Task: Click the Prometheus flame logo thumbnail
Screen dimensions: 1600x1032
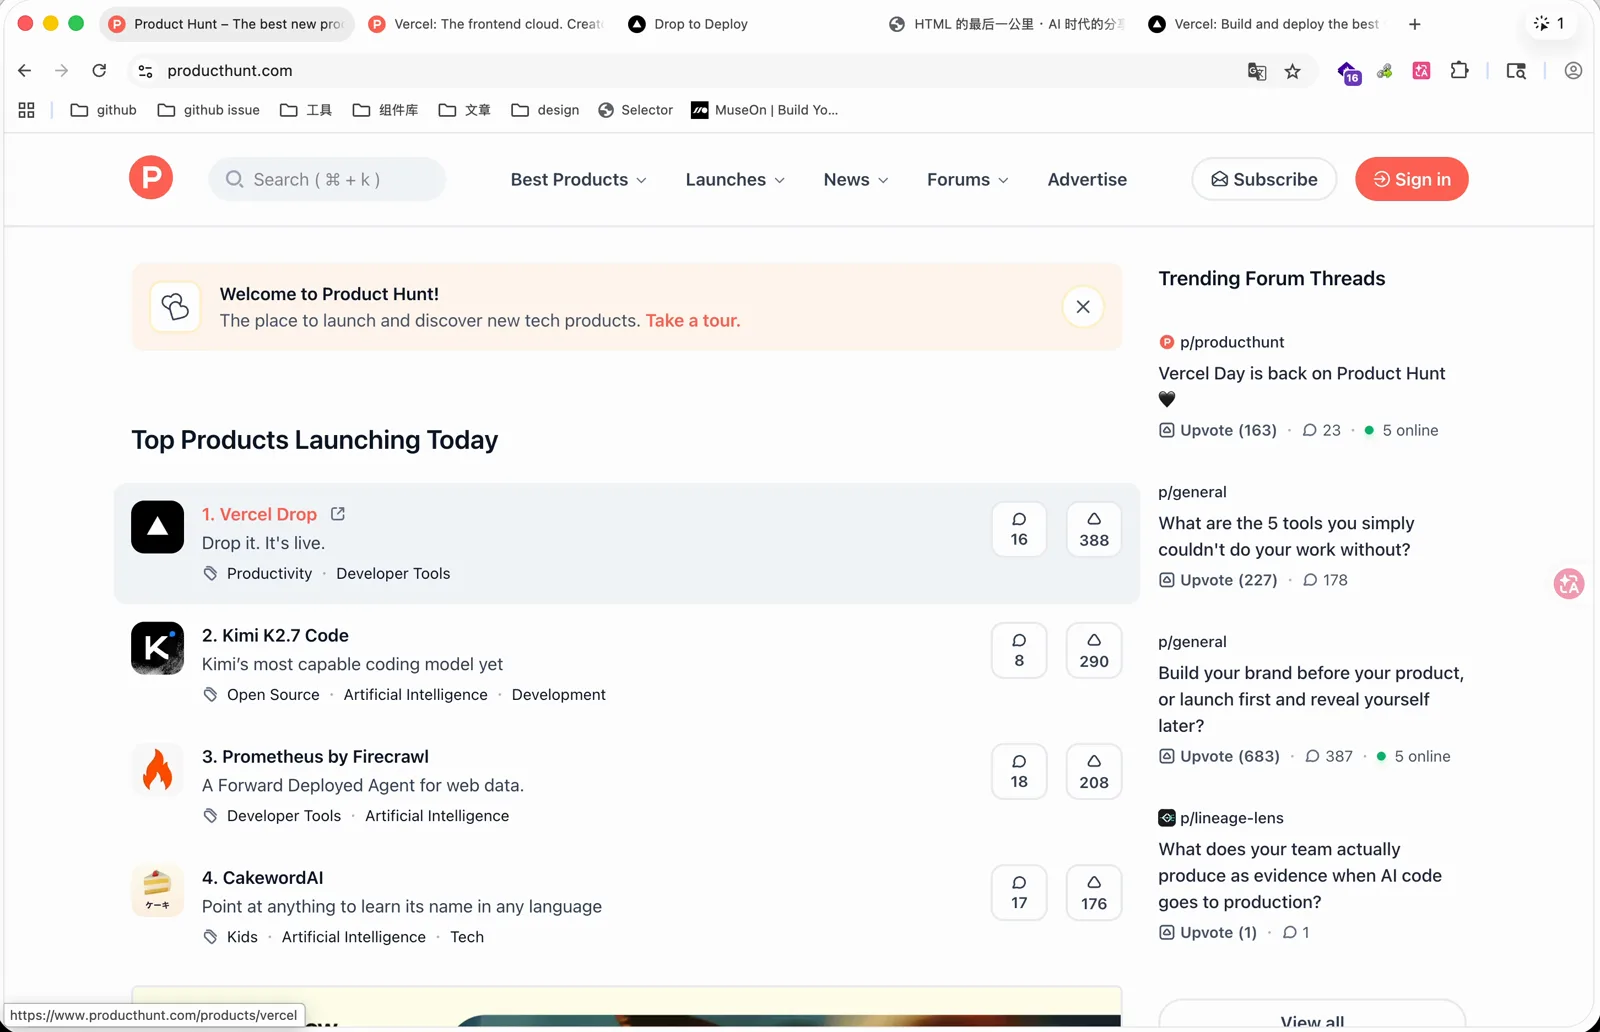Action: (x=157, y=769)
